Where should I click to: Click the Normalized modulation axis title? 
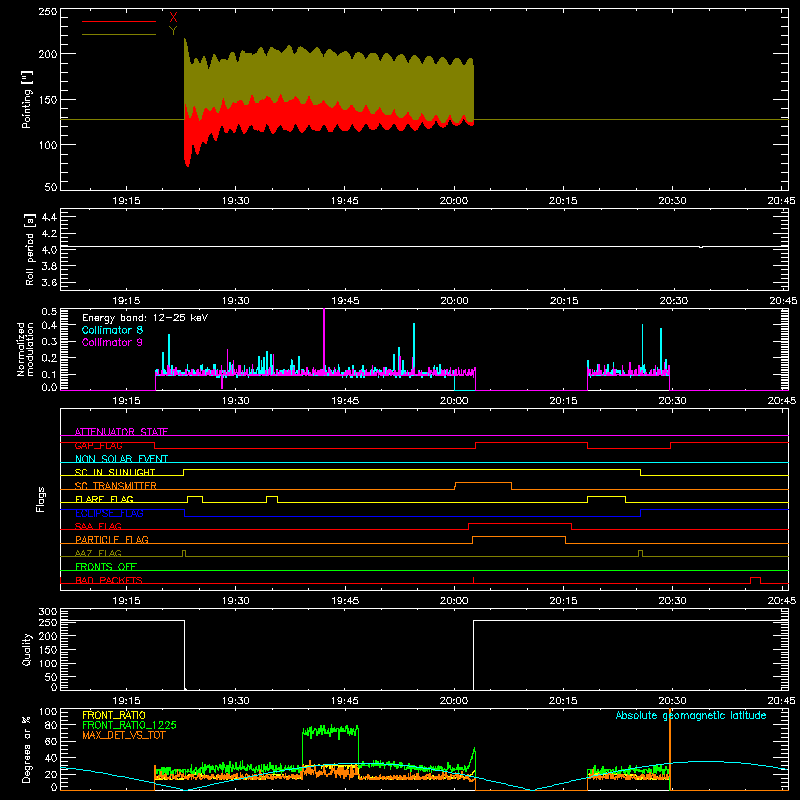coord(26,349)
